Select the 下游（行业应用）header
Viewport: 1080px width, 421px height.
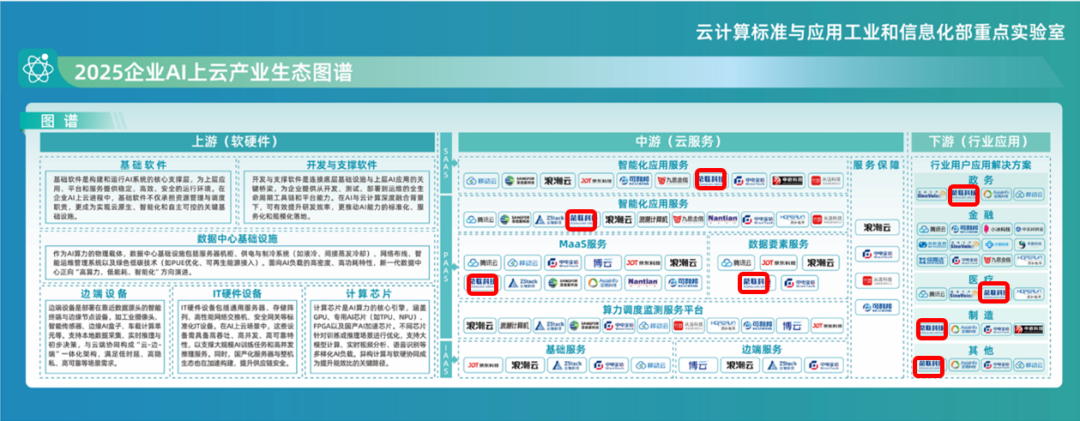(981, 142)
